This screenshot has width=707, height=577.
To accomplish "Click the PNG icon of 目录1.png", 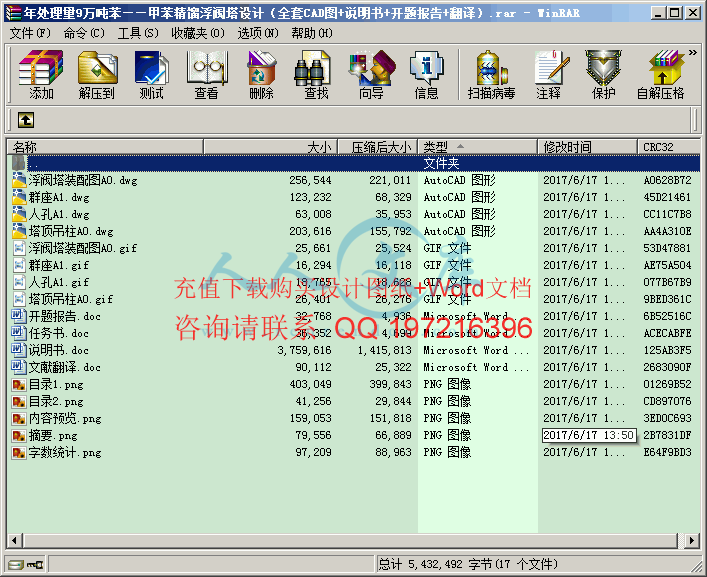I will tap(18, 384).
